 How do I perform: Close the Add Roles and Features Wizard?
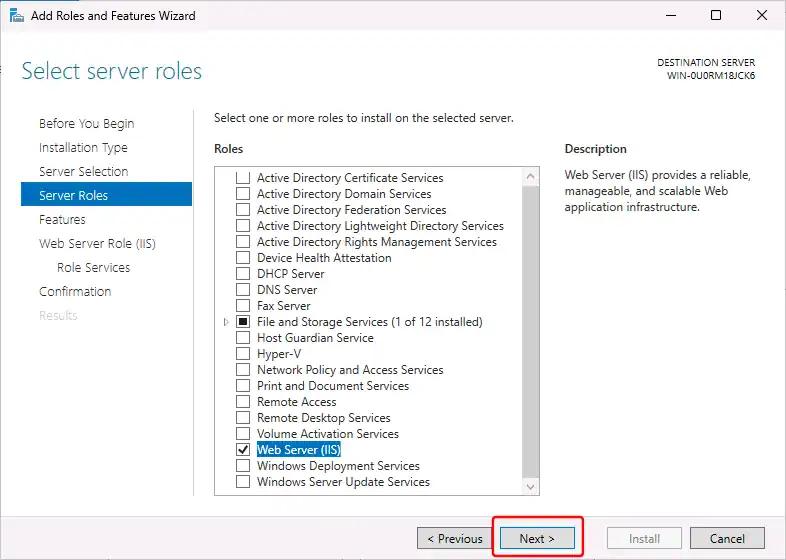tap(762, 16)
